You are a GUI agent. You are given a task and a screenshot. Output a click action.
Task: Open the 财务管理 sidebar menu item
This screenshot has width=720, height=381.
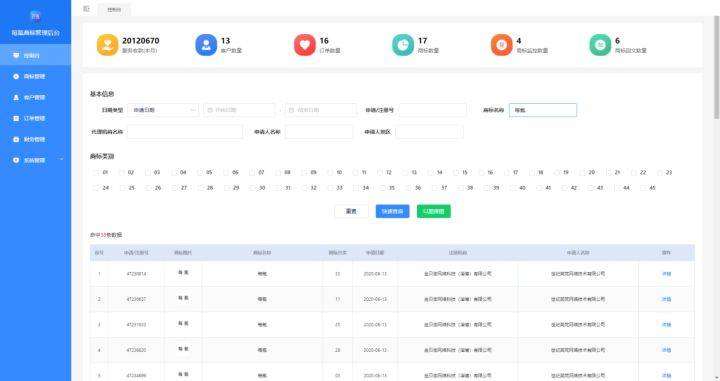[x=35, y=139]
